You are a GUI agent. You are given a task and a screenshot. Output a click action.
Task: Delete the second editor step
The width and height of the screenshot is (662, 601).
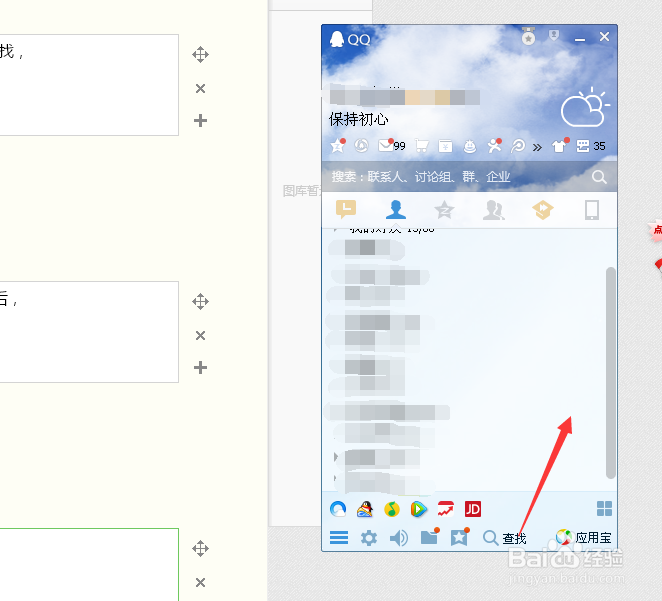200,336
